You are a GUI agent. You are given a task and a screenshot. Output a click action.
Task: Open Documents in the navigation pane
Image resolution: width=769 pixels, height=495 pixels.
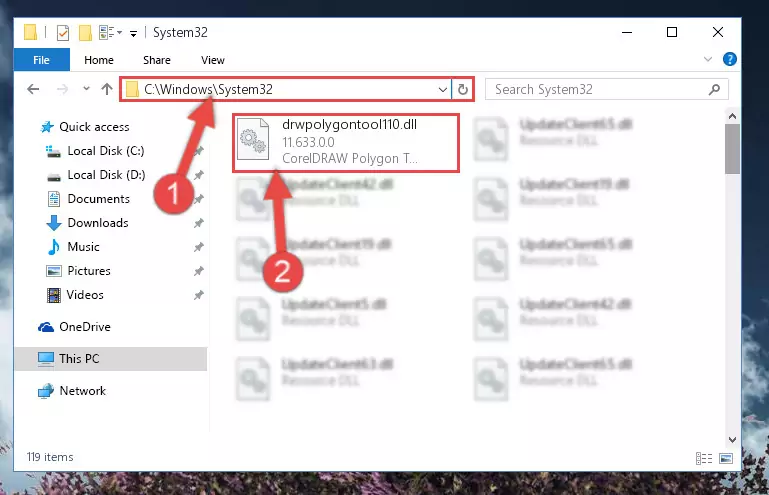[x=99, y=199]
